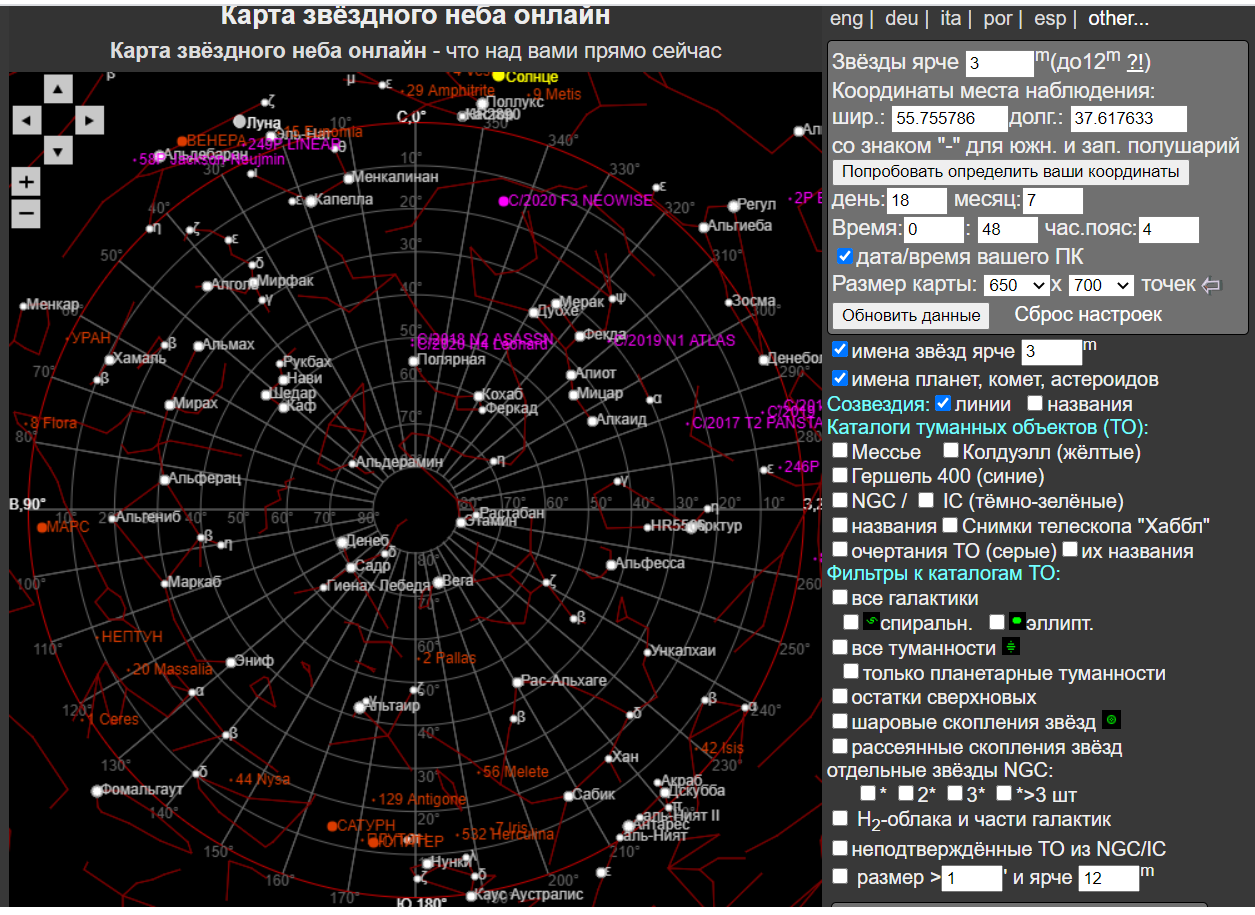Open other languages link
The image size is (1255, 915).
click(1119, 18)
